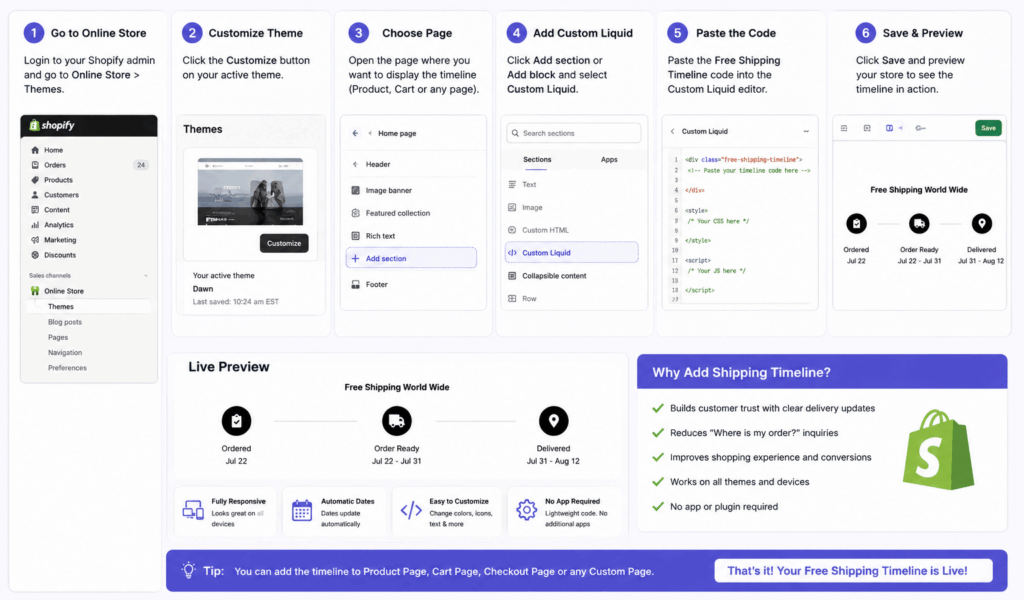Image resolution: width=1024 pixels, height=600 pixels.
Task: Choose Row from the sections list
Action: pyautogui.click(x=522, y=299)
